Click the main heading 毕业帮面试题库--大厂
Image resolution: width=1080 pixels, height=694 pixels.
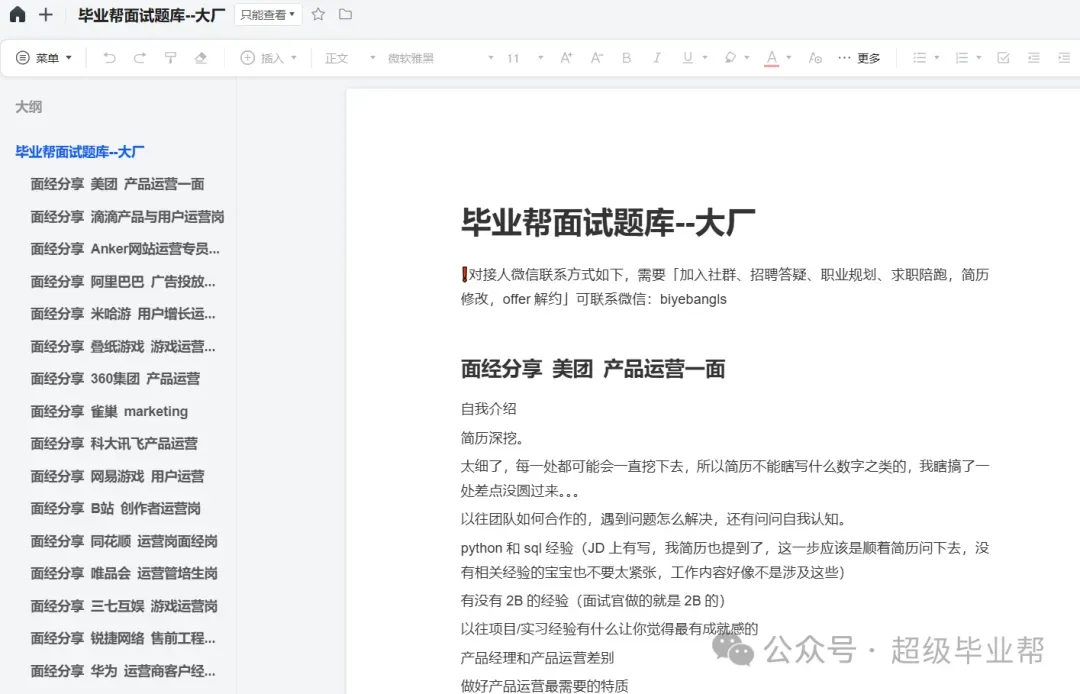pos(608,222)
